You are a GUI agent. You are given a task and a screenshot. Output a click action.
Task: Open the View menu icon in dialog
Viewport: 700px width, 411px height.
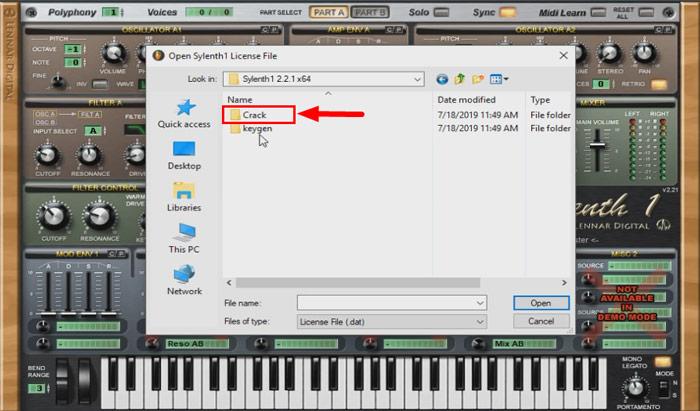[x=499, y=79]
